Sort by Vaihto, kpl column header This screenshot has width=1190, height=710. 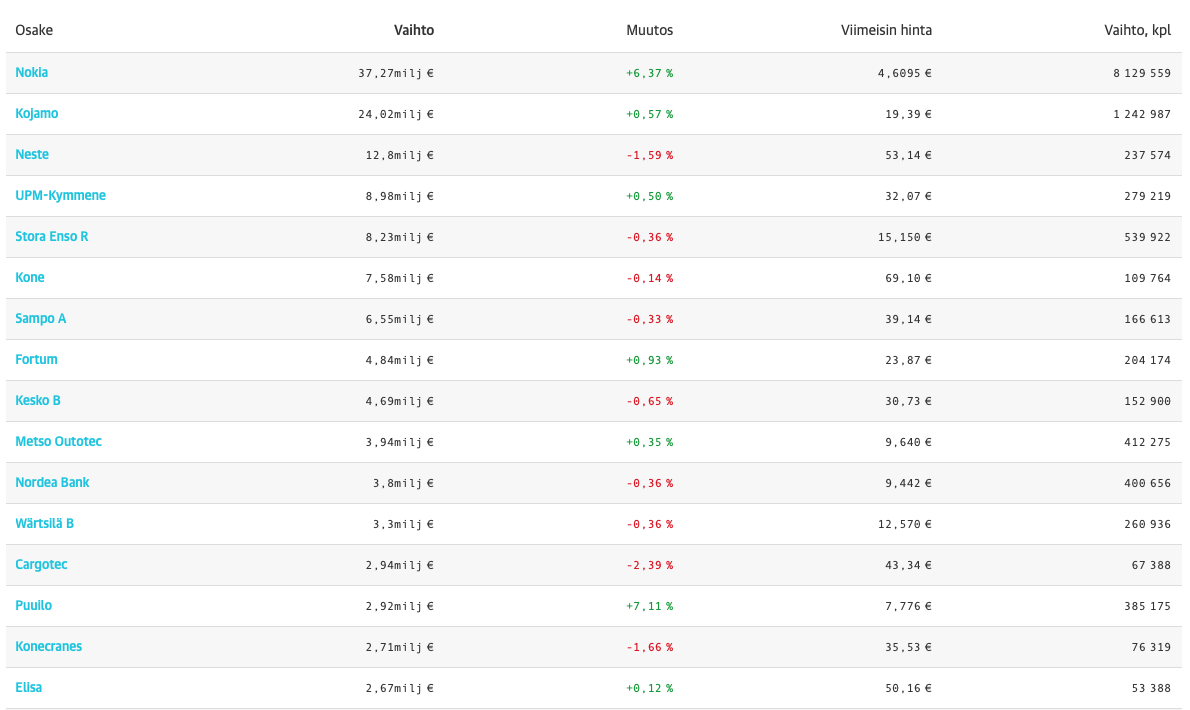click(x=1137, y=31)
